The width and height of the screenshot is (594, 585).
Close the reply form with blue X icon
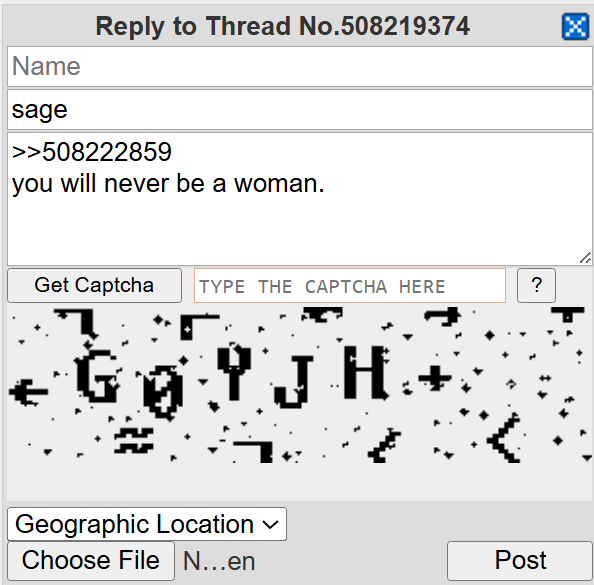[575, 27]
